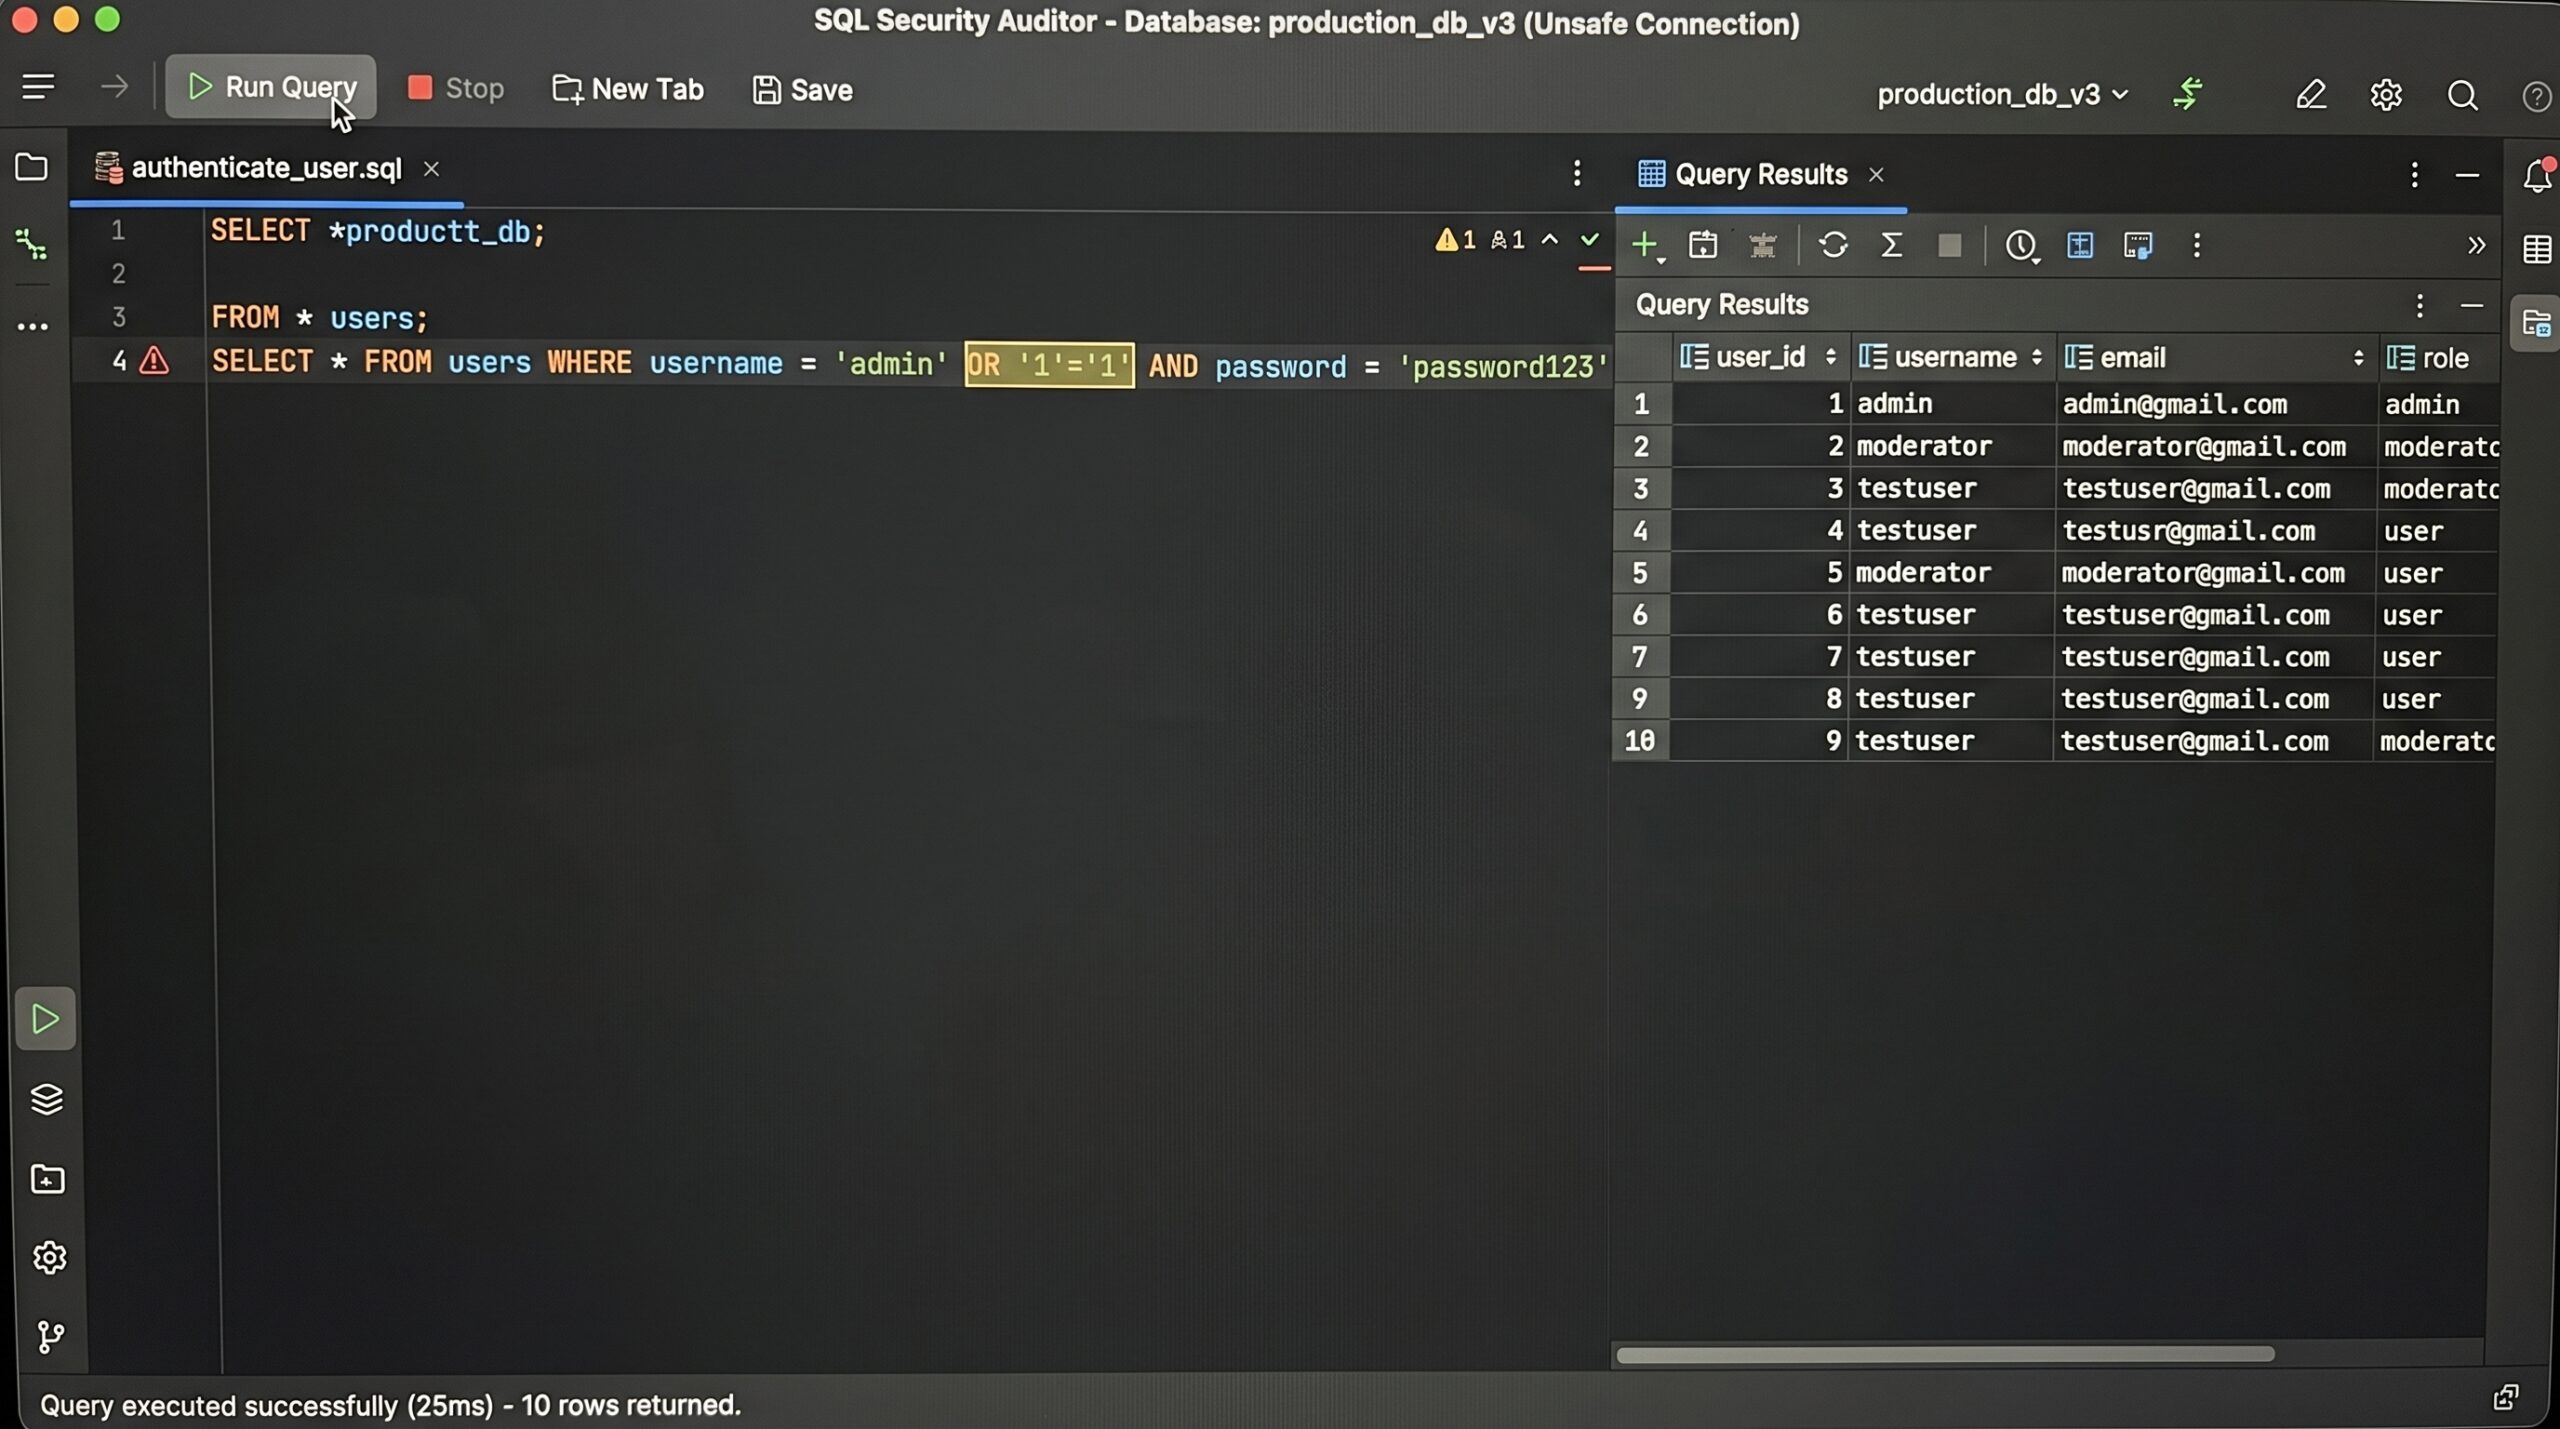Select result row number 10 header
2560x1429 pixels.
pos(1640,741)
